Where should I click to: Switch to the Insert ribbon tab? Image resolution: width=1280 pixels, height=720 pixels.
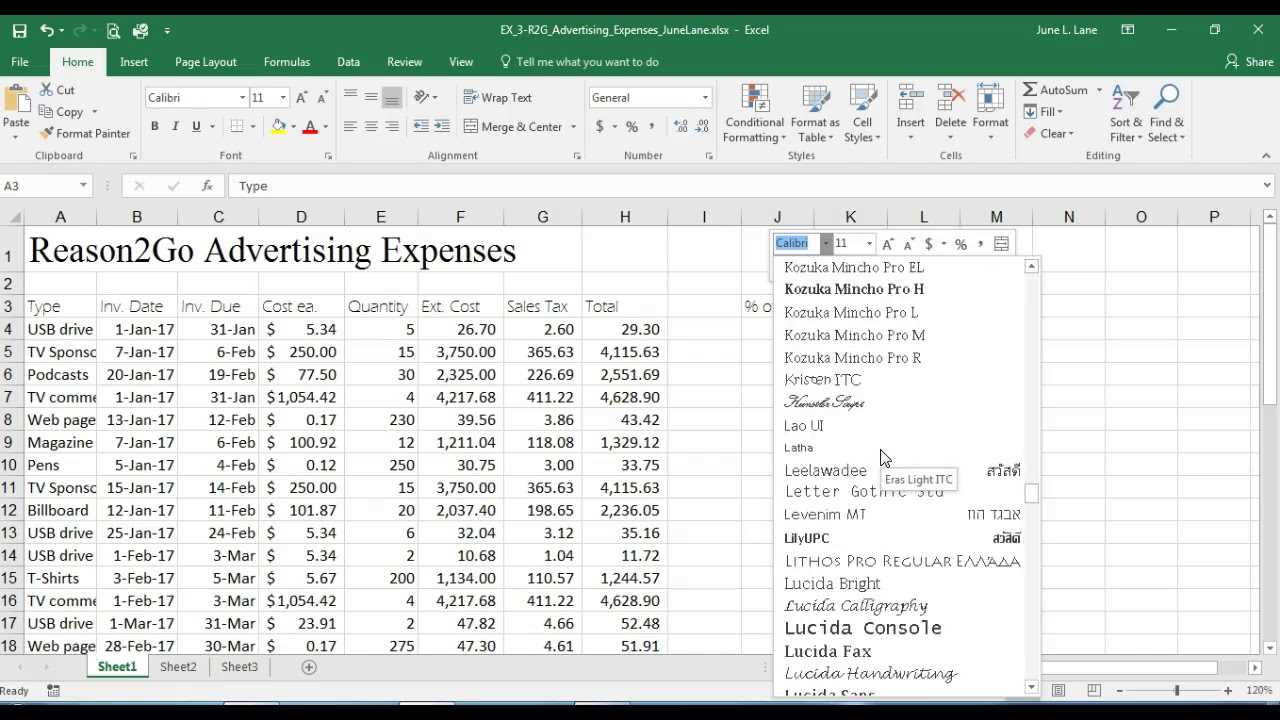coord(134,62)
